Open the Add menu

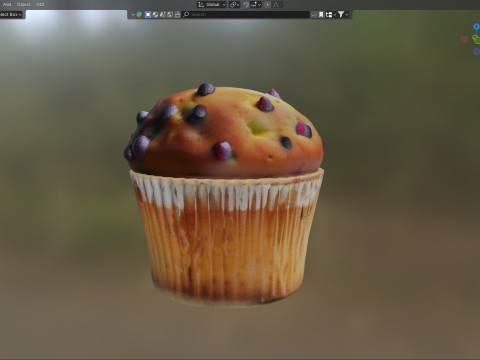point(7,4)
